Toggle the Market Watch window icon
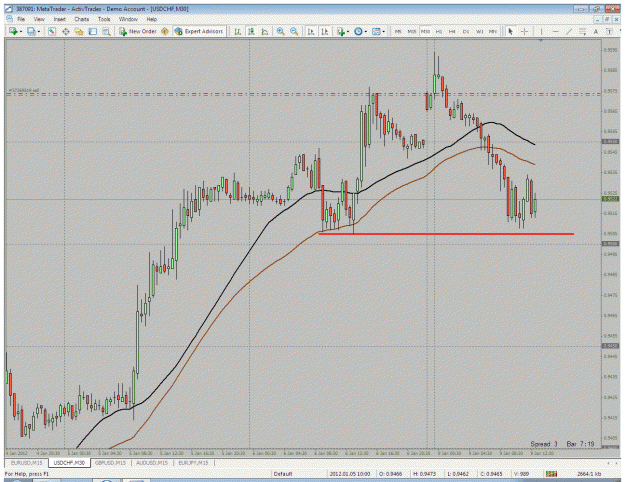Image resolution: width=625 pixels, height=482 pixels. coord(52,31)
